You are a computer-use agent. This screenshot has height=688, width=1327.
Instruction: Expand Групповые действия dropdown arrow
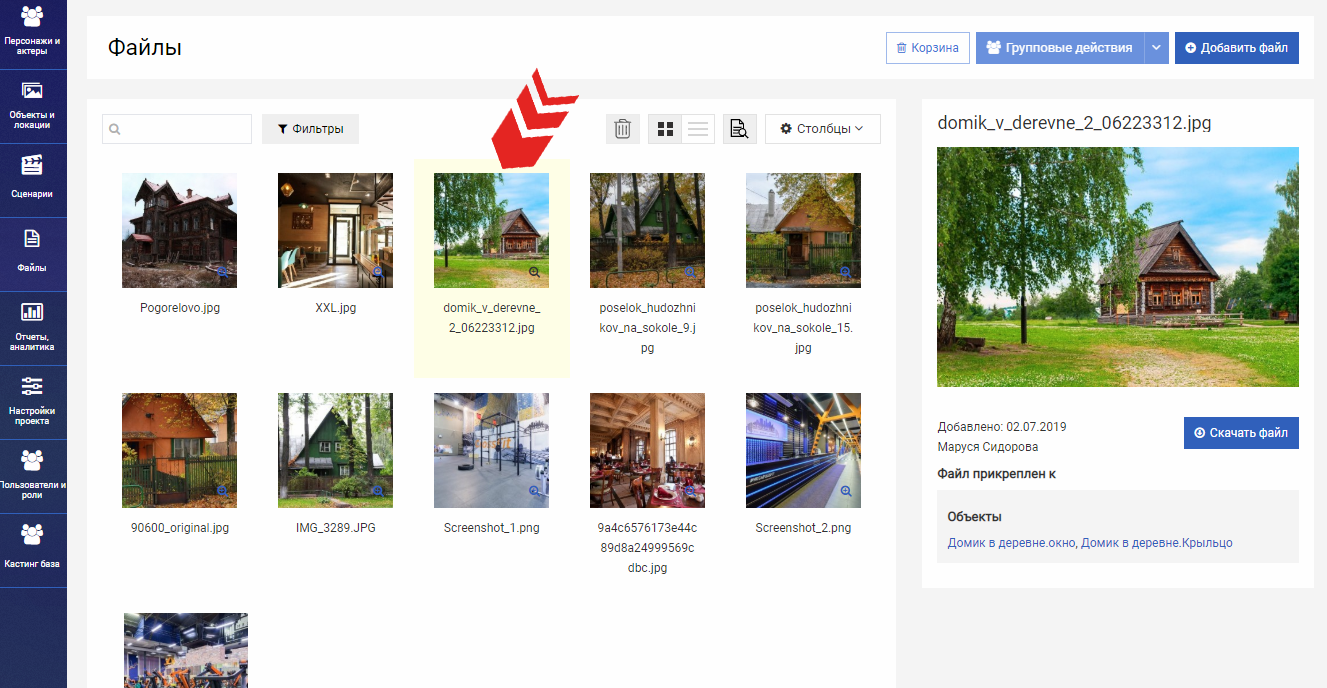(x=1156, y=48)
